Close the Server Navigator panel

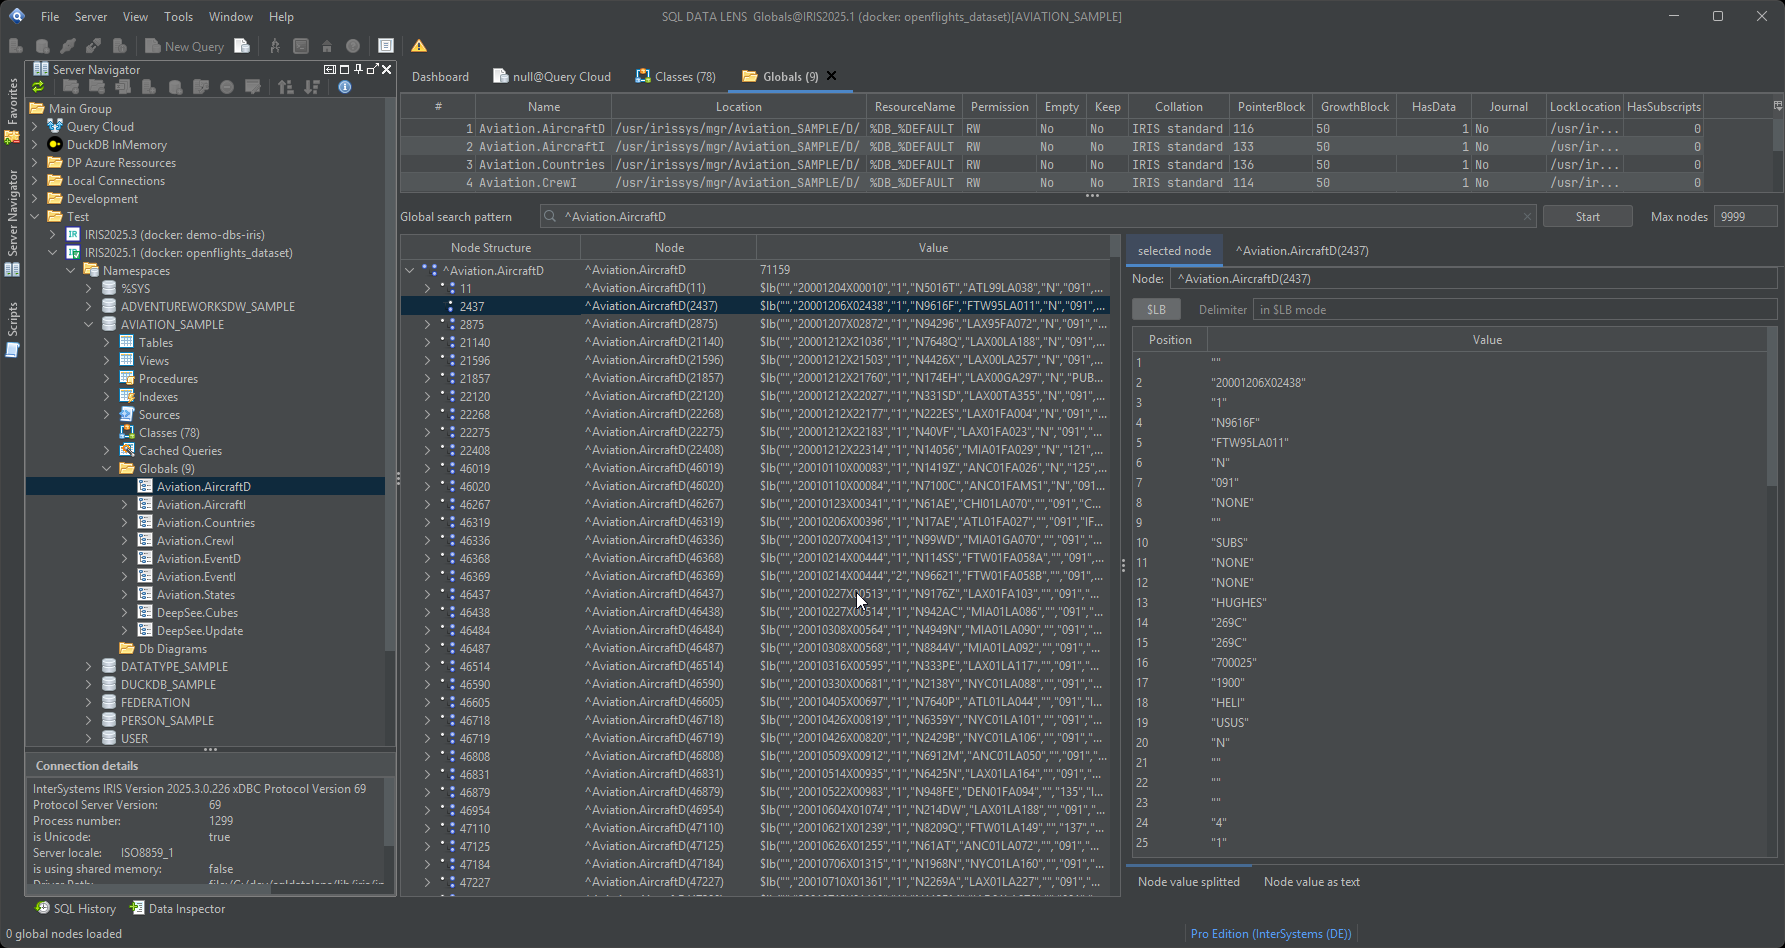click(386, 69)
